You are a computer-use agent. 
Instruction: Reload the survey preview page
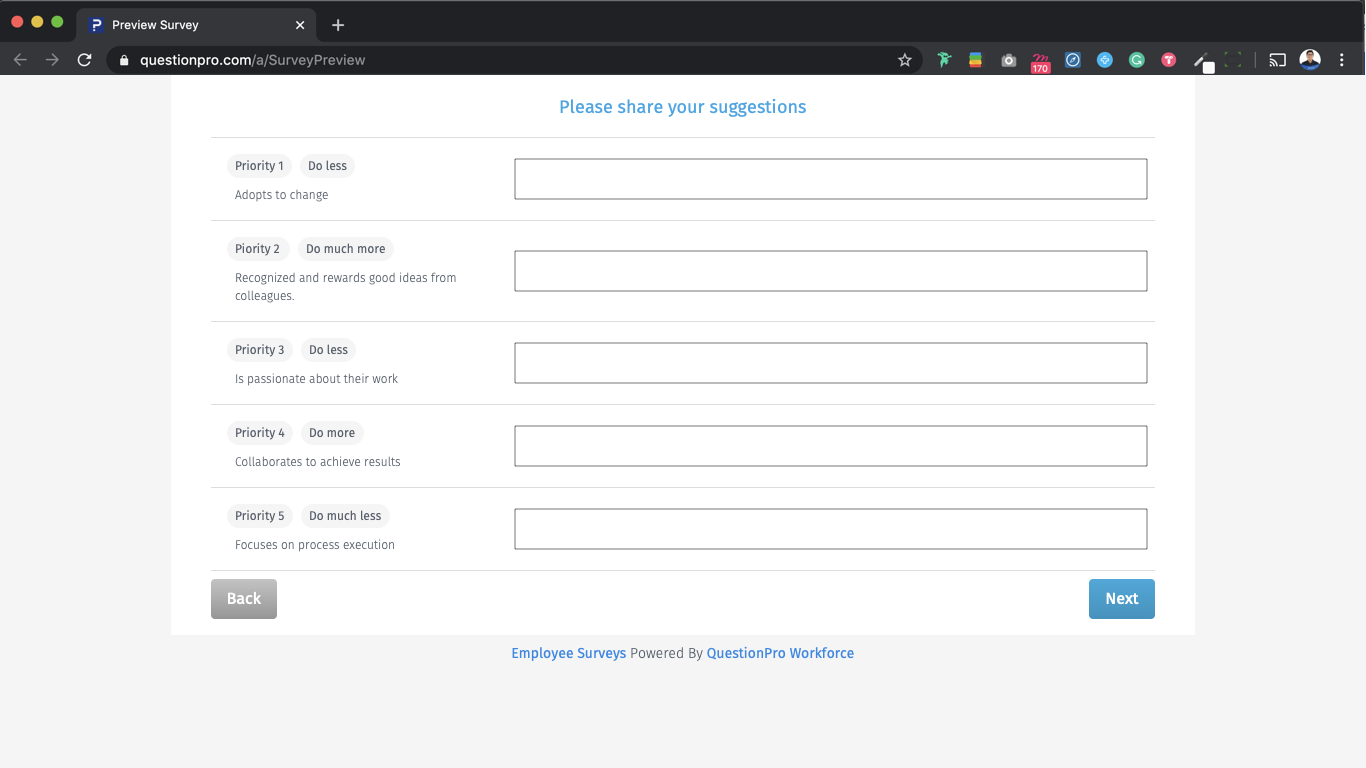(x=84, y=59)
